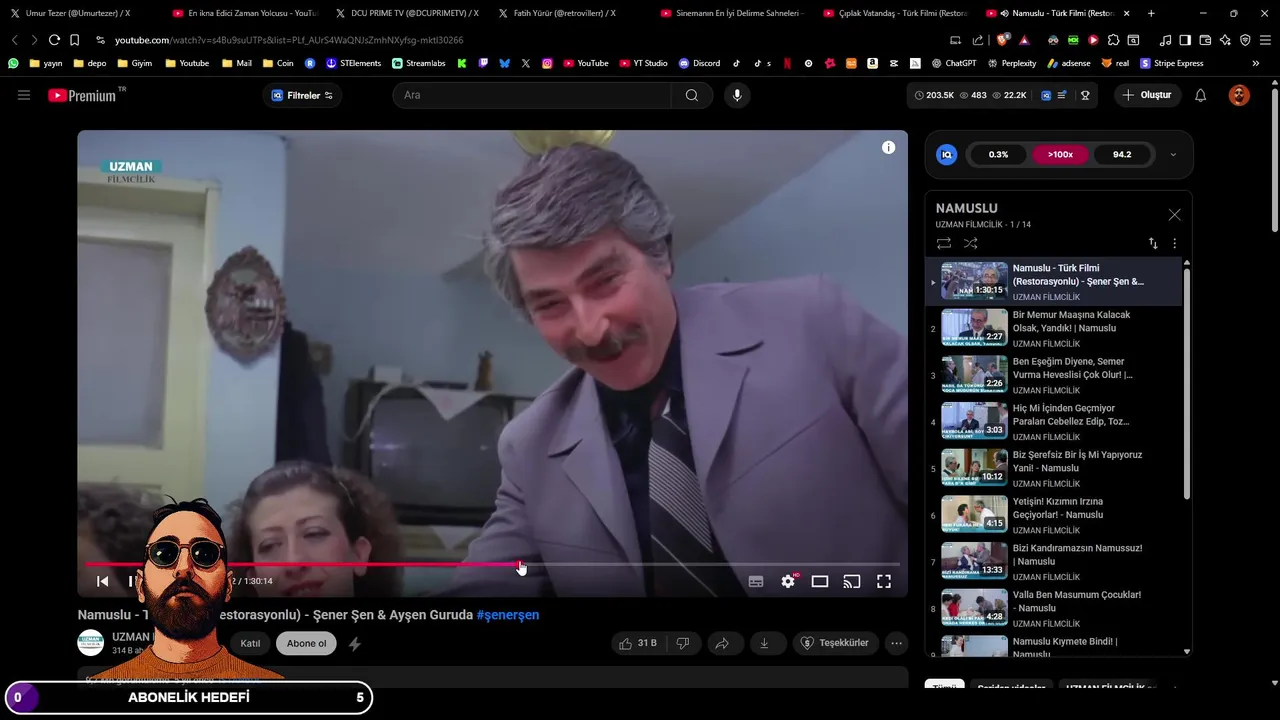Image resolution: width=1280 pixels, height=720 pixels.
Task: Open the player settings gear
Action: tap(788, 581)
